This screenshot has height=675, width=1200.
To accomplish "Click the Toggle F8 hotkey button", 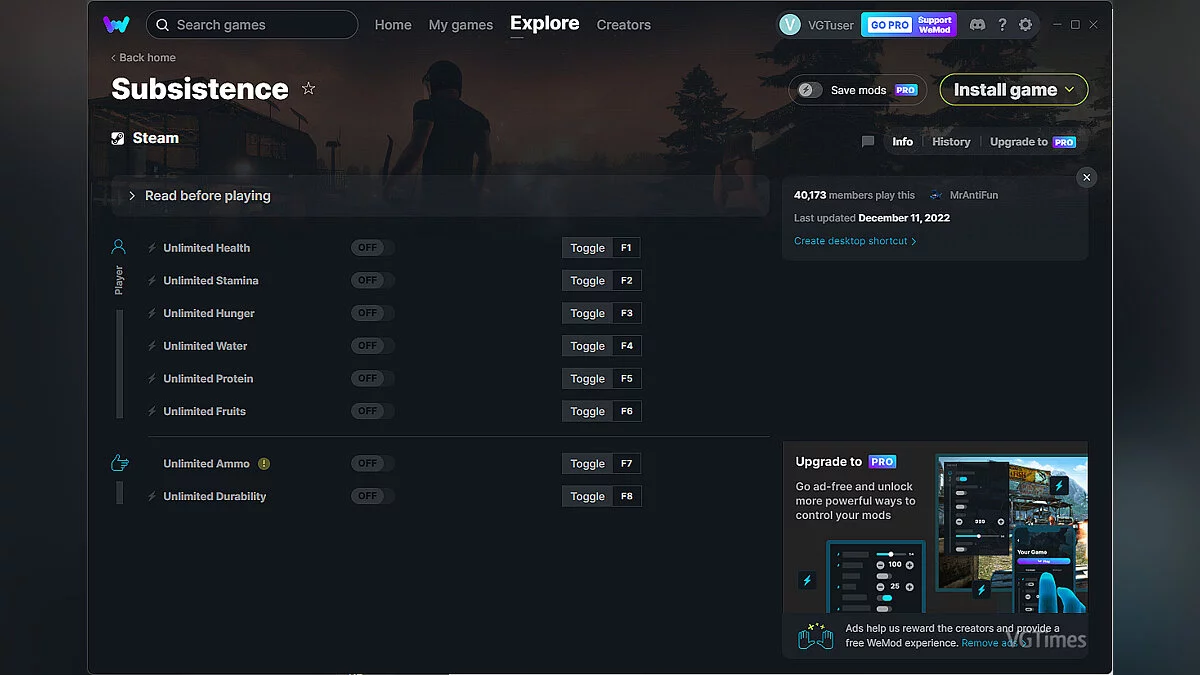I will (601, 496).
